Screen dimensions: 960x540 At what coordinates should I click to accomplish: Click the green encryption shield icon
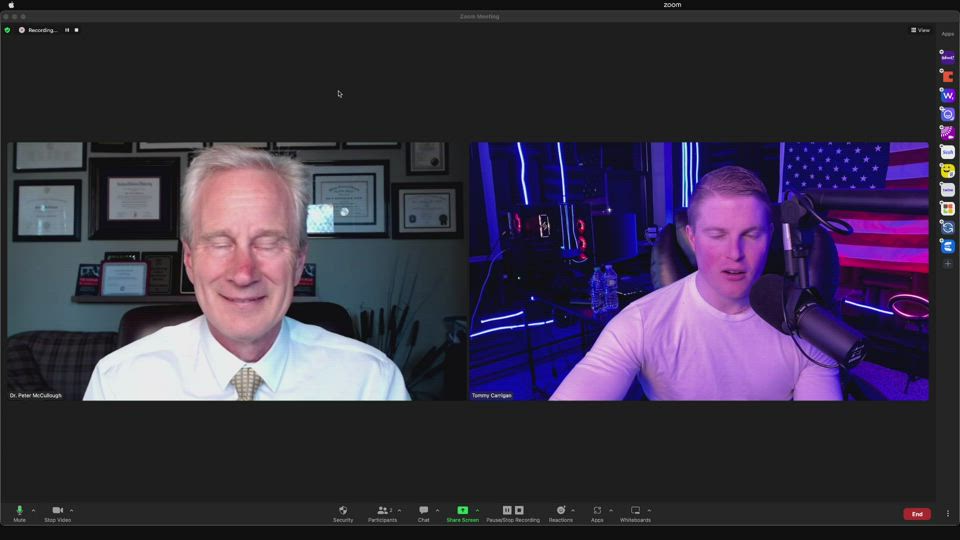[x=7, y=30]
